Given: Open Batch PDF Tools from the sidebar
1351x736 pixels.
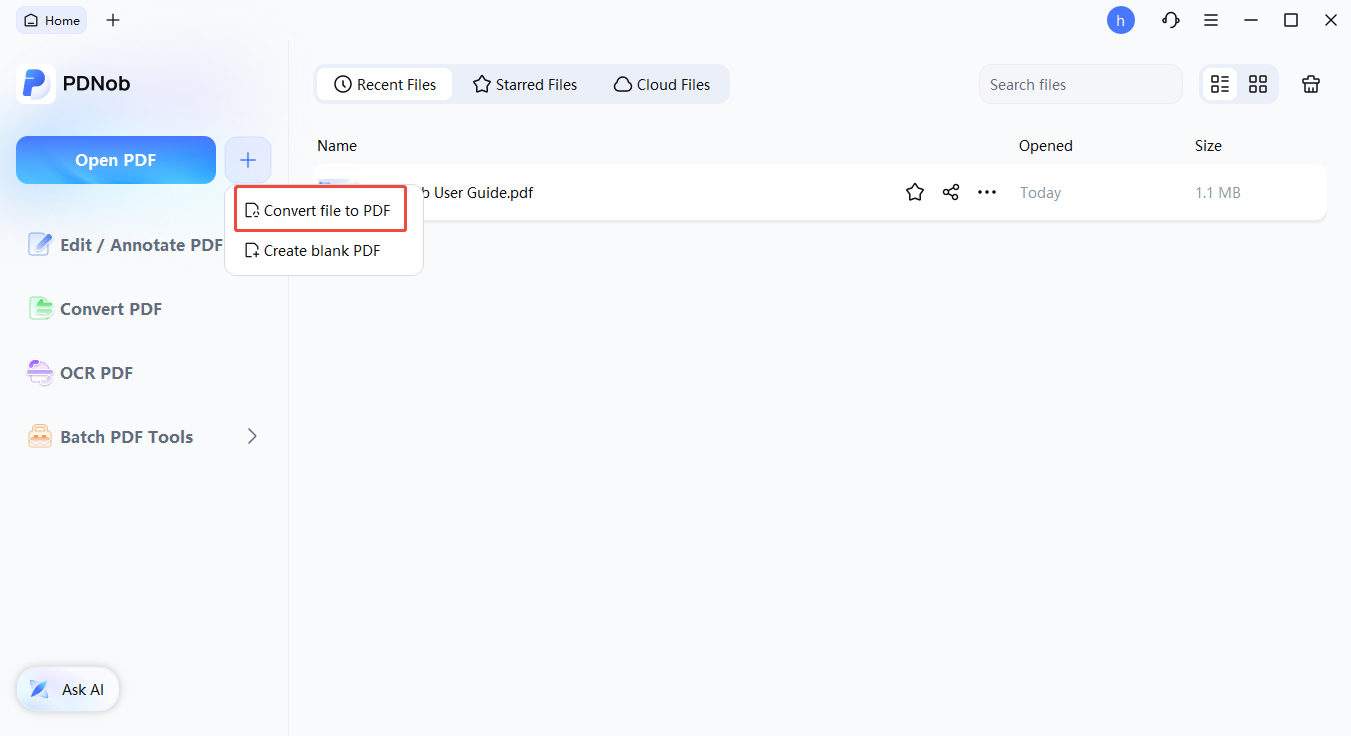Looking at the screenshot, I should click(x=125, y=436).
